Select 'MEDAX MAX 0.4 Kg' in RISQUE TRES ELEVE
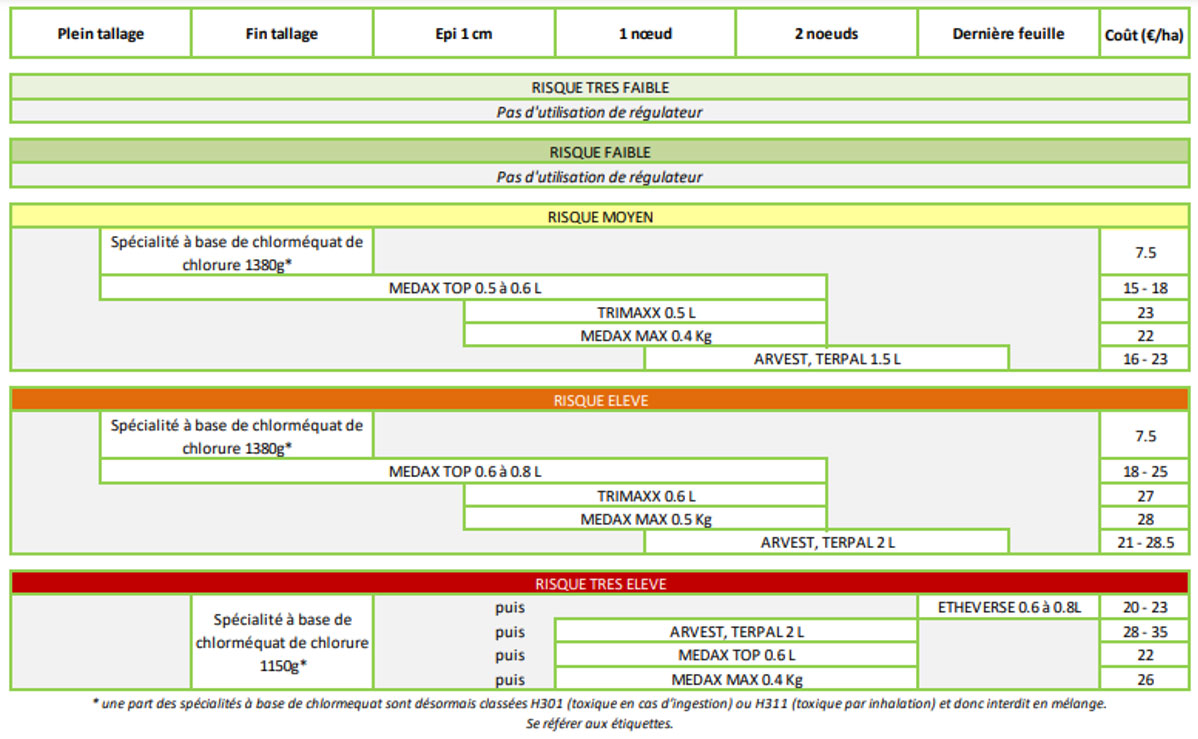The width and height of the screenshot is (1198, 739). pos(737,679)
